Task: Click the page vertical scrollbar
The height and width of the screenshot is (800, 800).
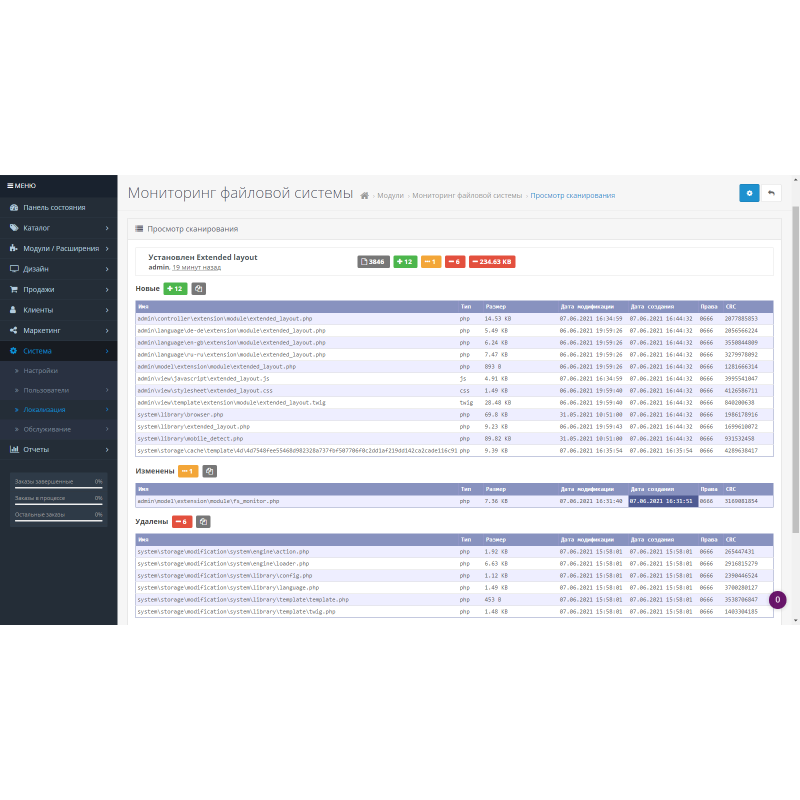Action: 795,400
